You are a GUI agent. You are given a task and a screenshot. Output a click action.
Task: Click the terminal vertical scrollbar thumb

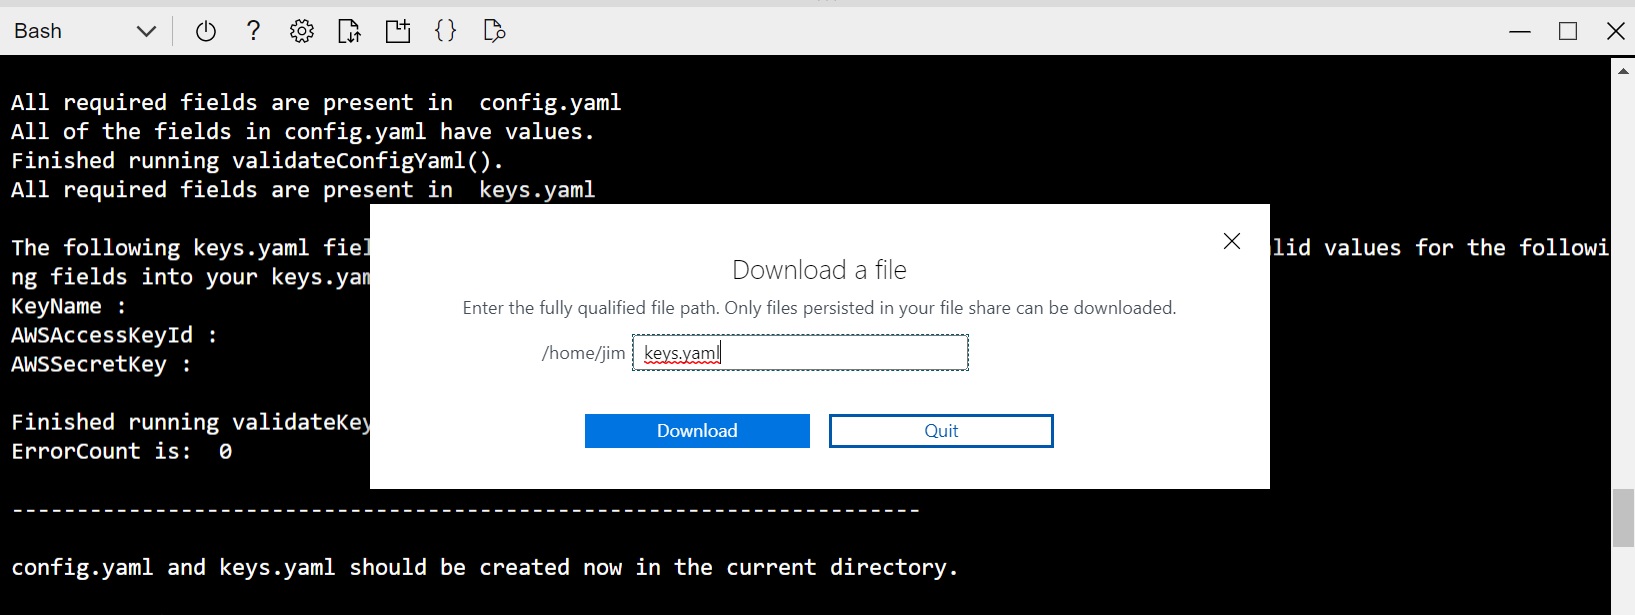point(1623,517)
